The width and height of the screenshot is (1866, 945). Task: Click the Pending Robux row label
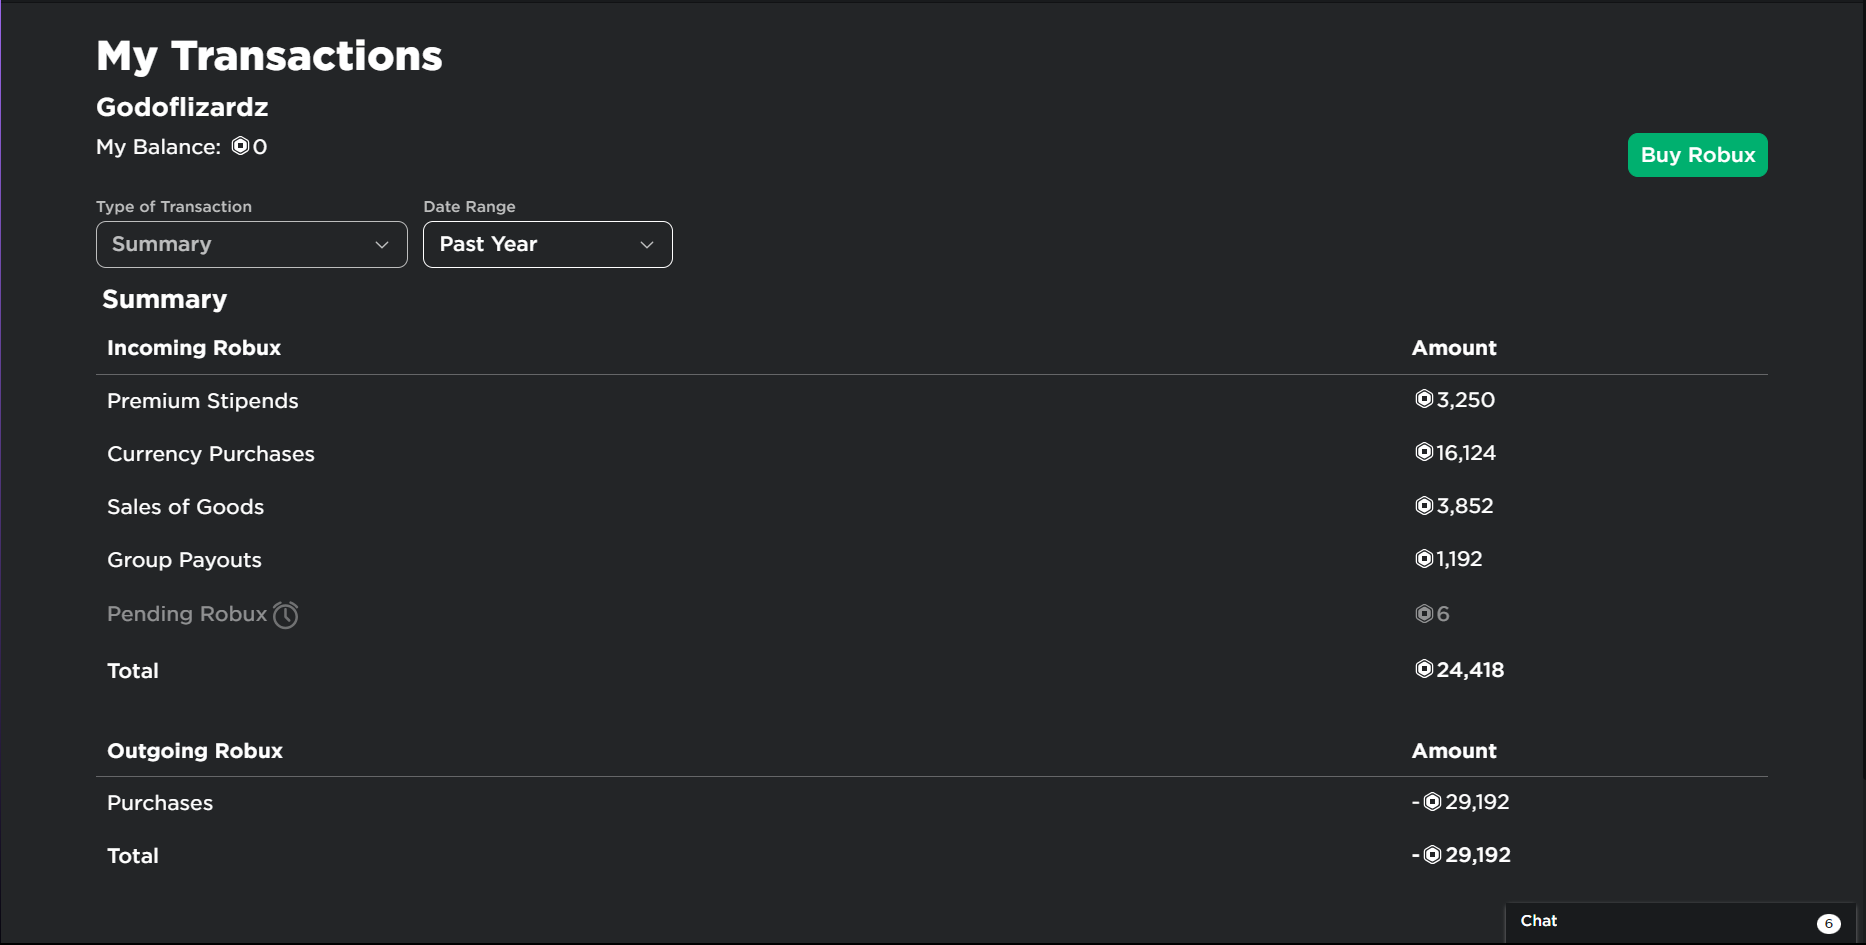(x=186, y=613)
